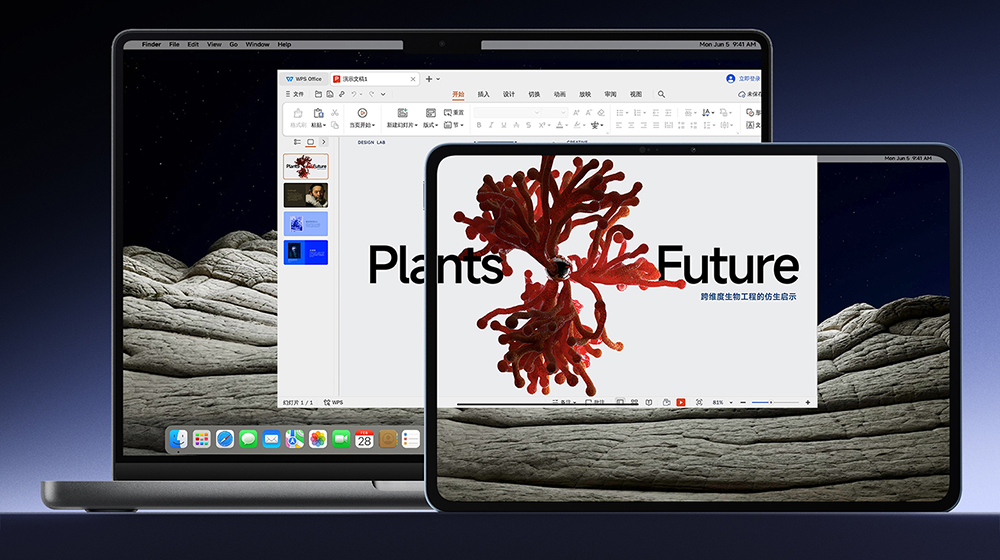
Task: Click the paste clipboard icon in WPS ribbon
Action: 318,113
